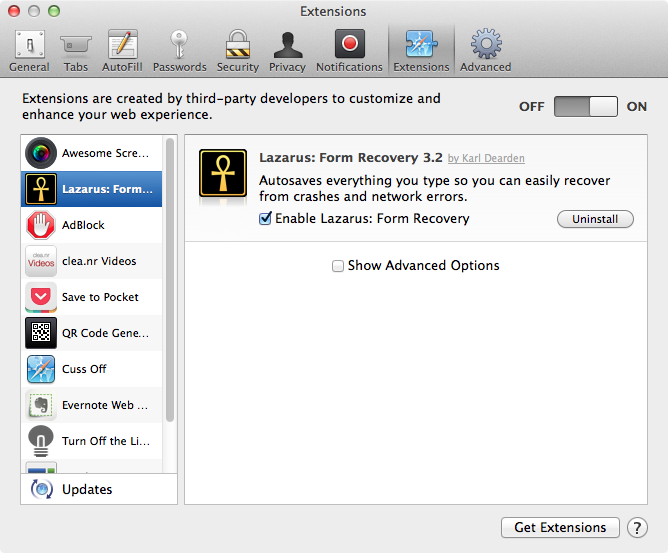Viewport: 668px width, 553px height.
Task: Click the Get Extensions button
Action: (x=559, y=527)
